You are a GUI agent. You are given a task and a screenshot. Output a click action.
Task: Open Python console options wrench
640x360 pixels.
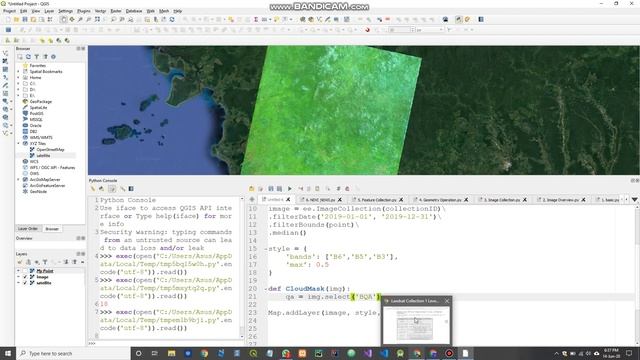[122, 189]
